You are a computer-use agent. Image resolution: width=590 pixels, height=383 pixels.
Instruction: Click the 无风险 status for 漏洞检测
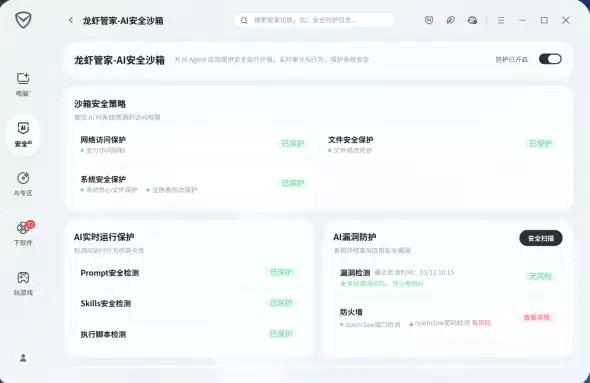click(x=540, y=277)
